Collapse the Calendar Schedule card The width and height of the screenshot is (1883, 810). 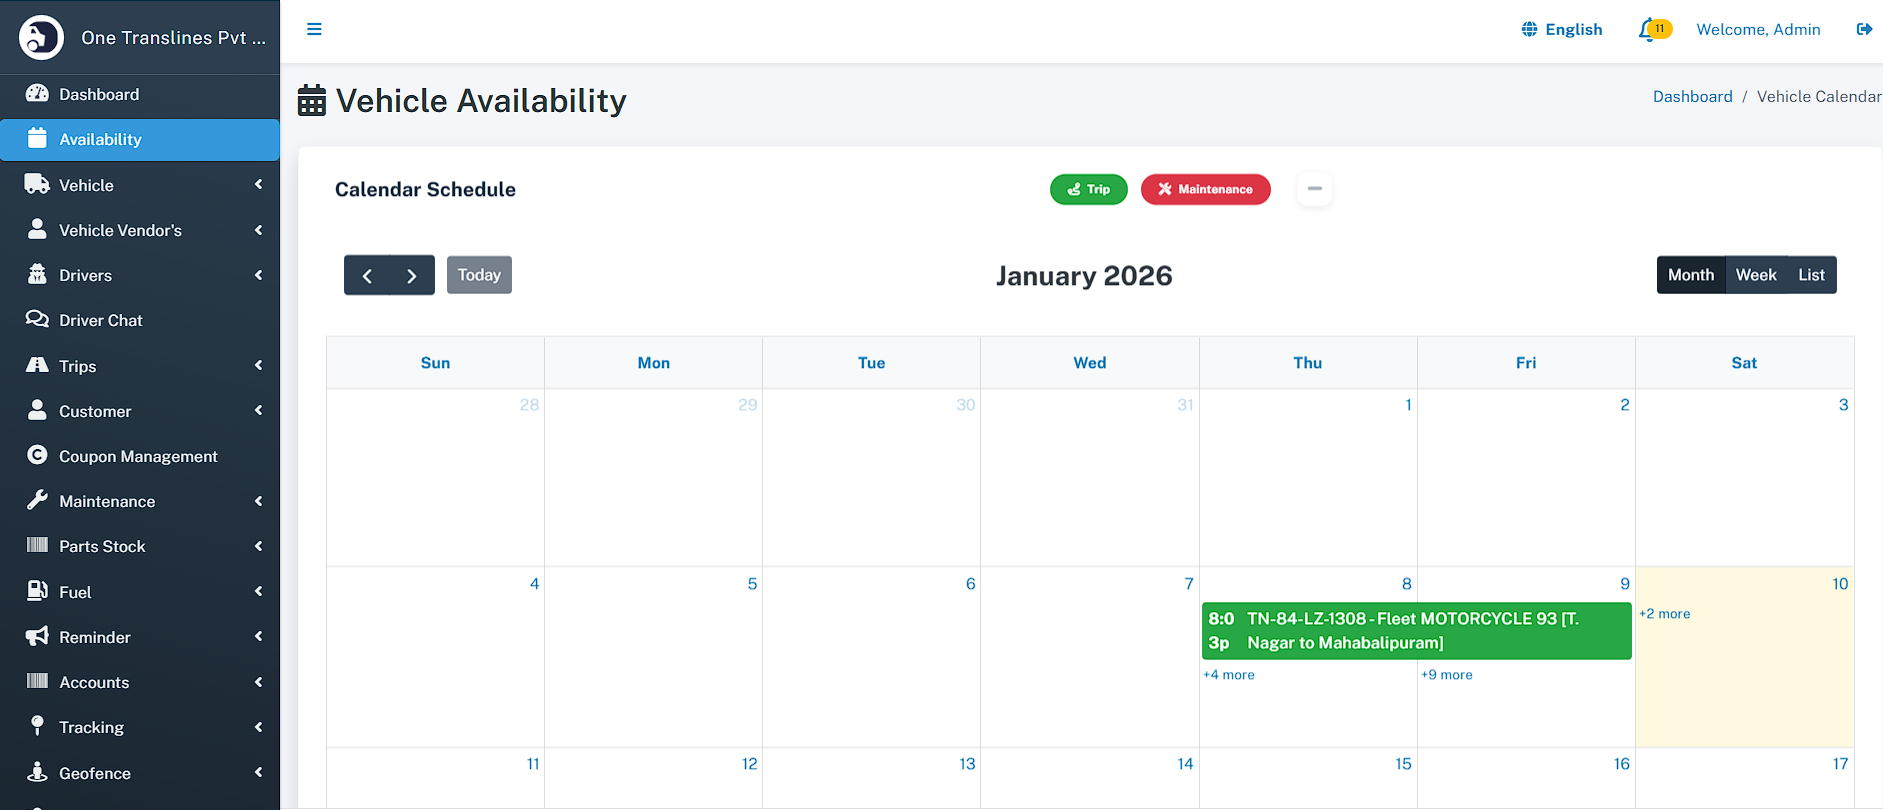(x=1314, y=188)
